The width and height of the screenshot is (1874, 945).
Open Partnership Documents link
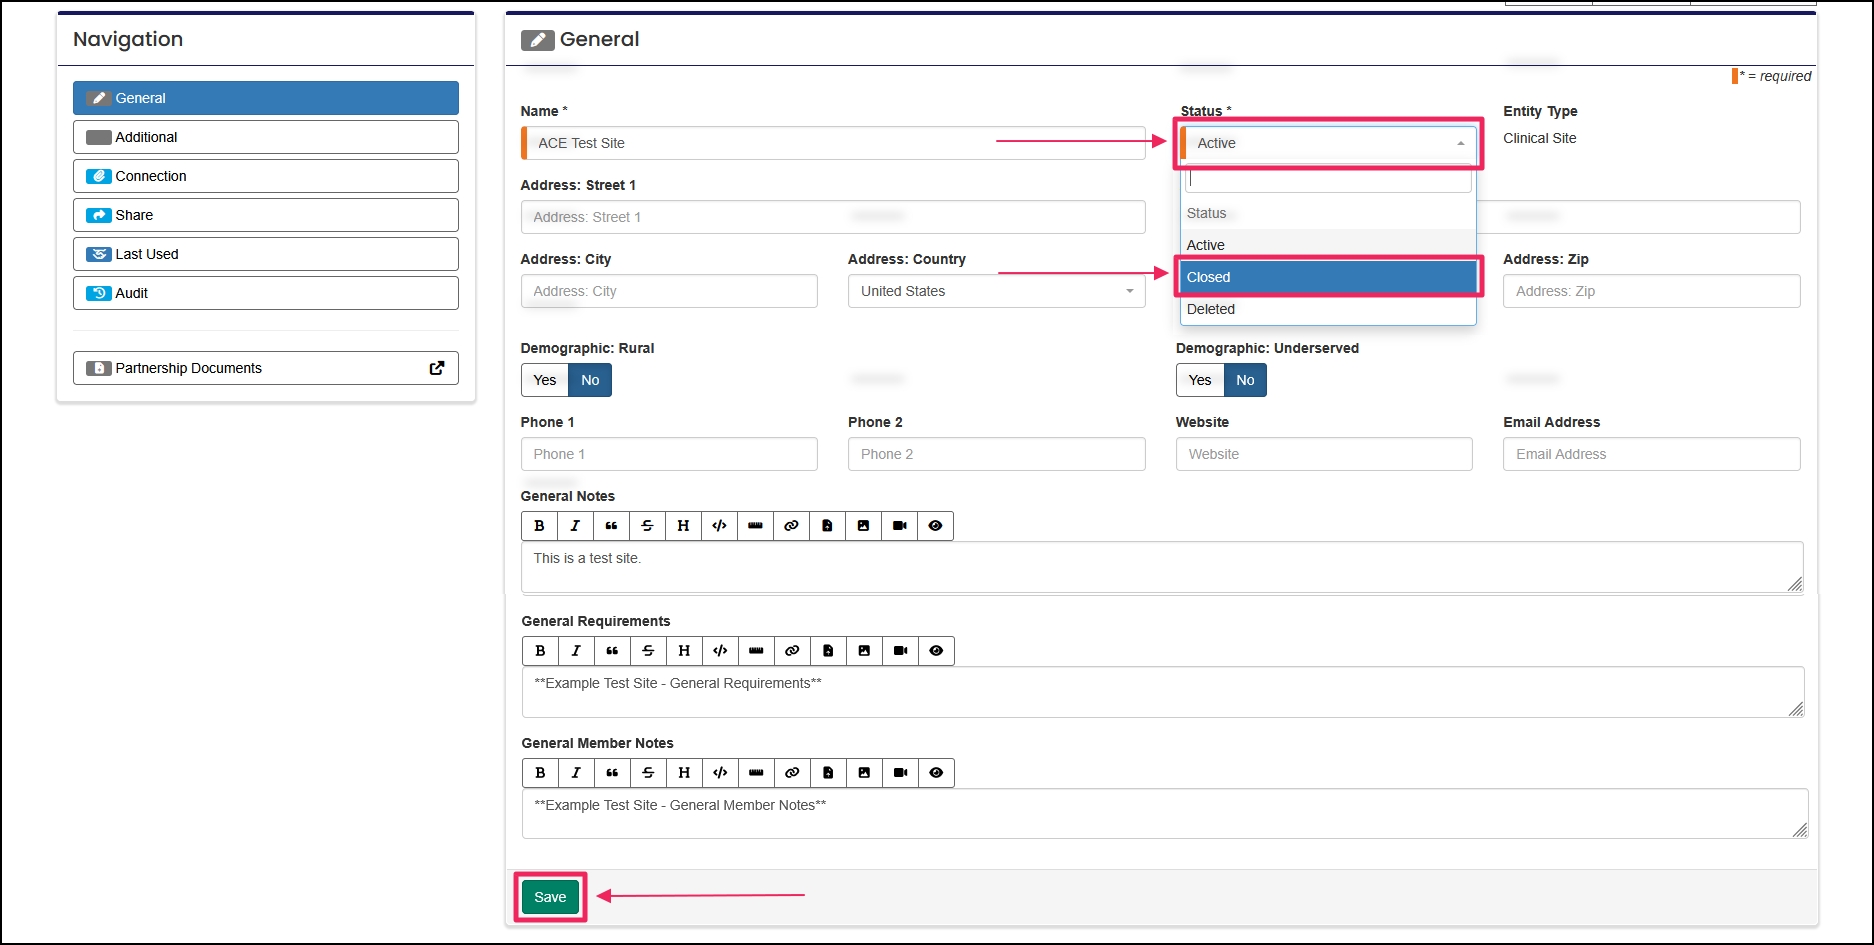pyautogui.click(x=266, y=368)
